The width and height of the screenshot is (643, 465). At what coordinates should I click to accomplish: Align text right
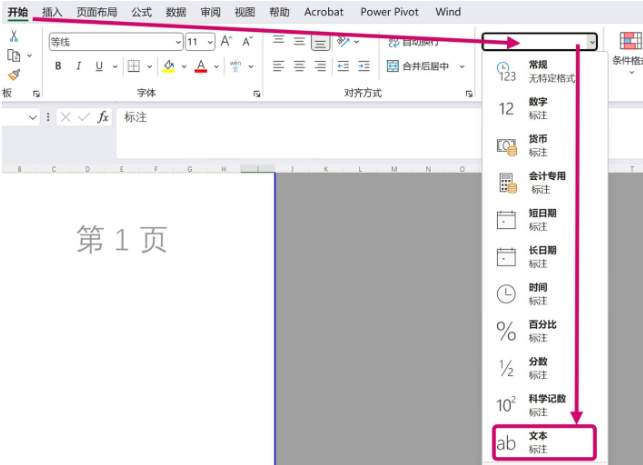320,66
